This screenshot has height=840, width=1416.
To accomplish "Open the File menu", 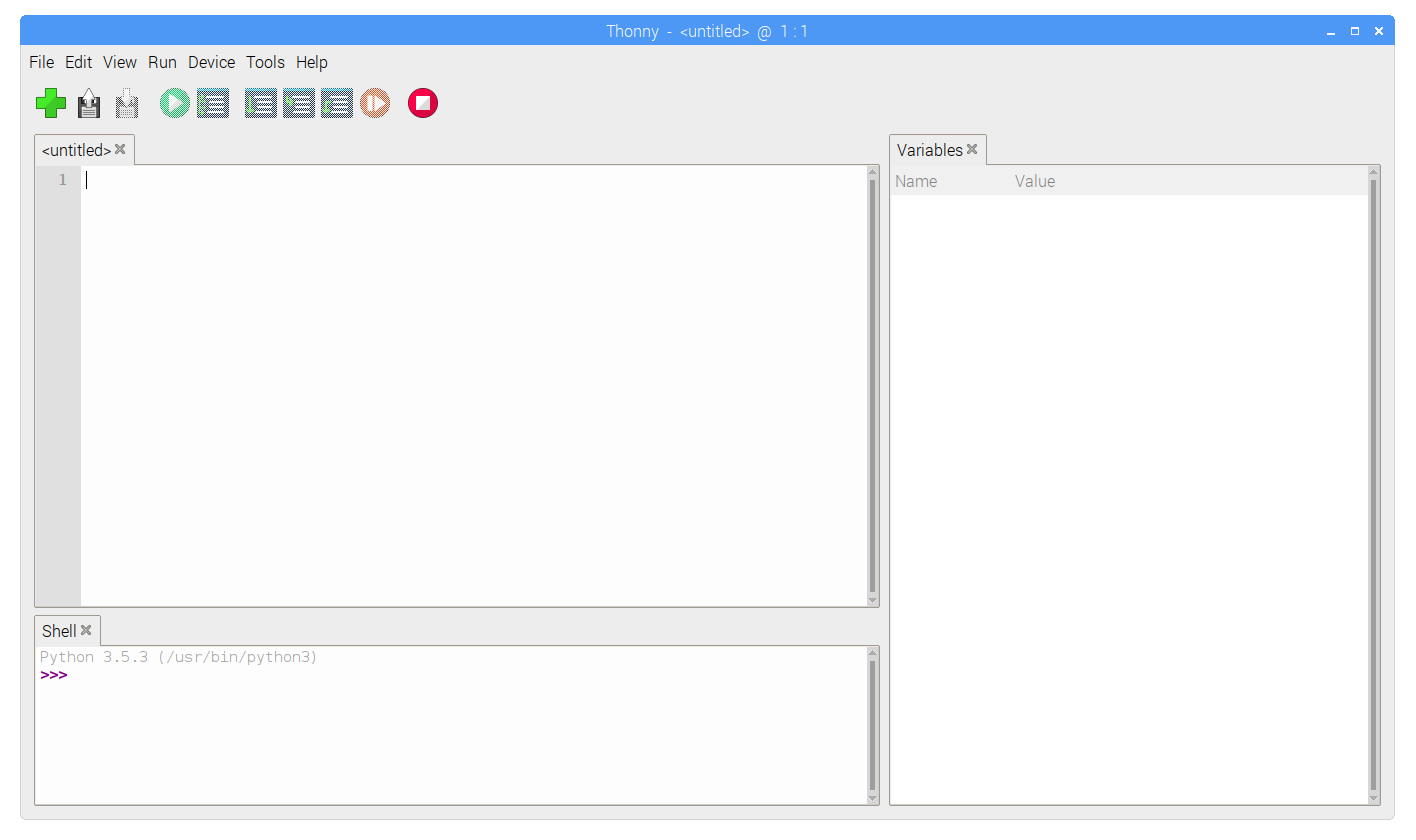I will point(41,62).
